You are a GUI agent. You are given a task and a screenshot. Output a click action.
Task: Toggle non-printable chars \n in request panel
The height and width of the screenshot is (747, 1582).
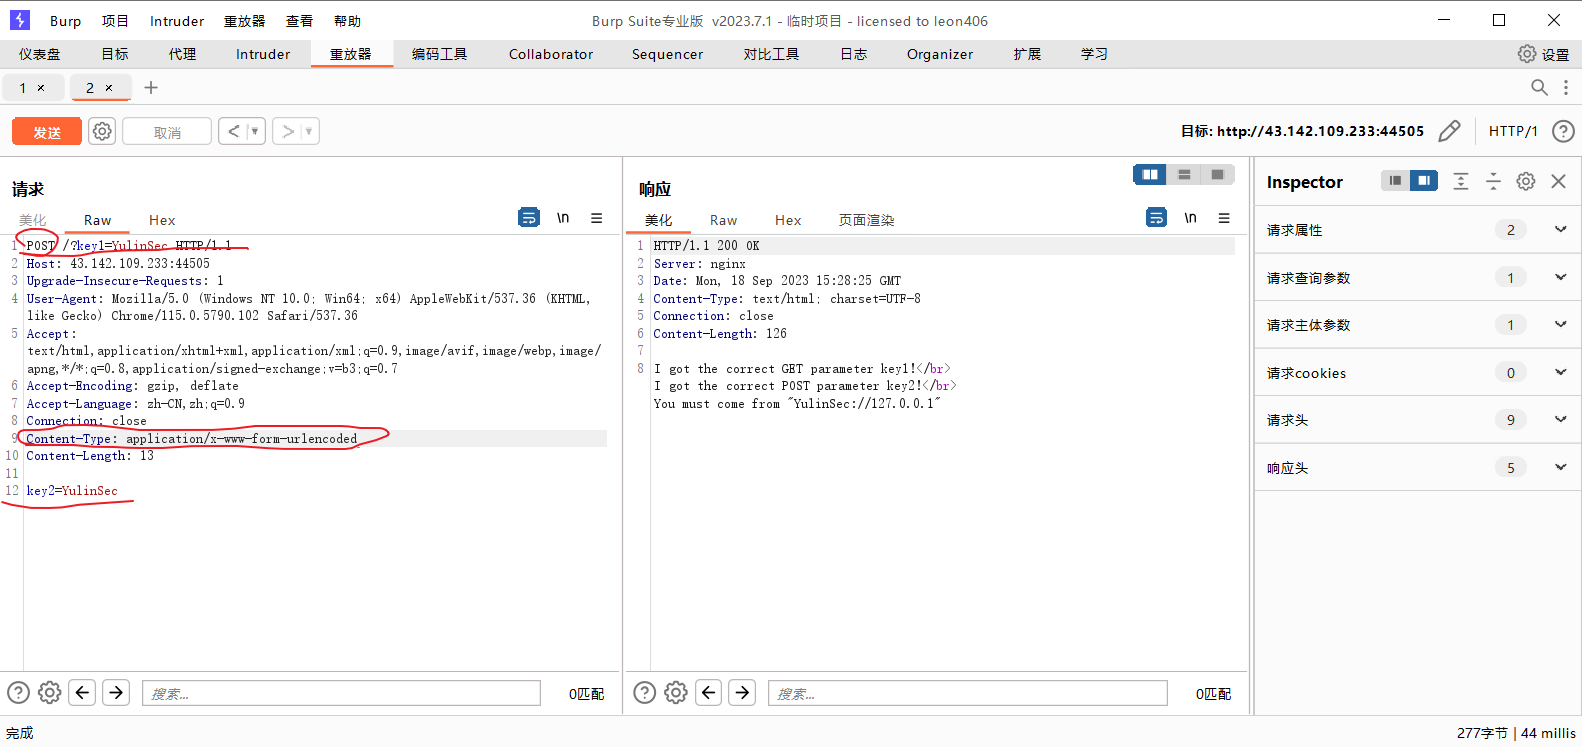(563, 217)
